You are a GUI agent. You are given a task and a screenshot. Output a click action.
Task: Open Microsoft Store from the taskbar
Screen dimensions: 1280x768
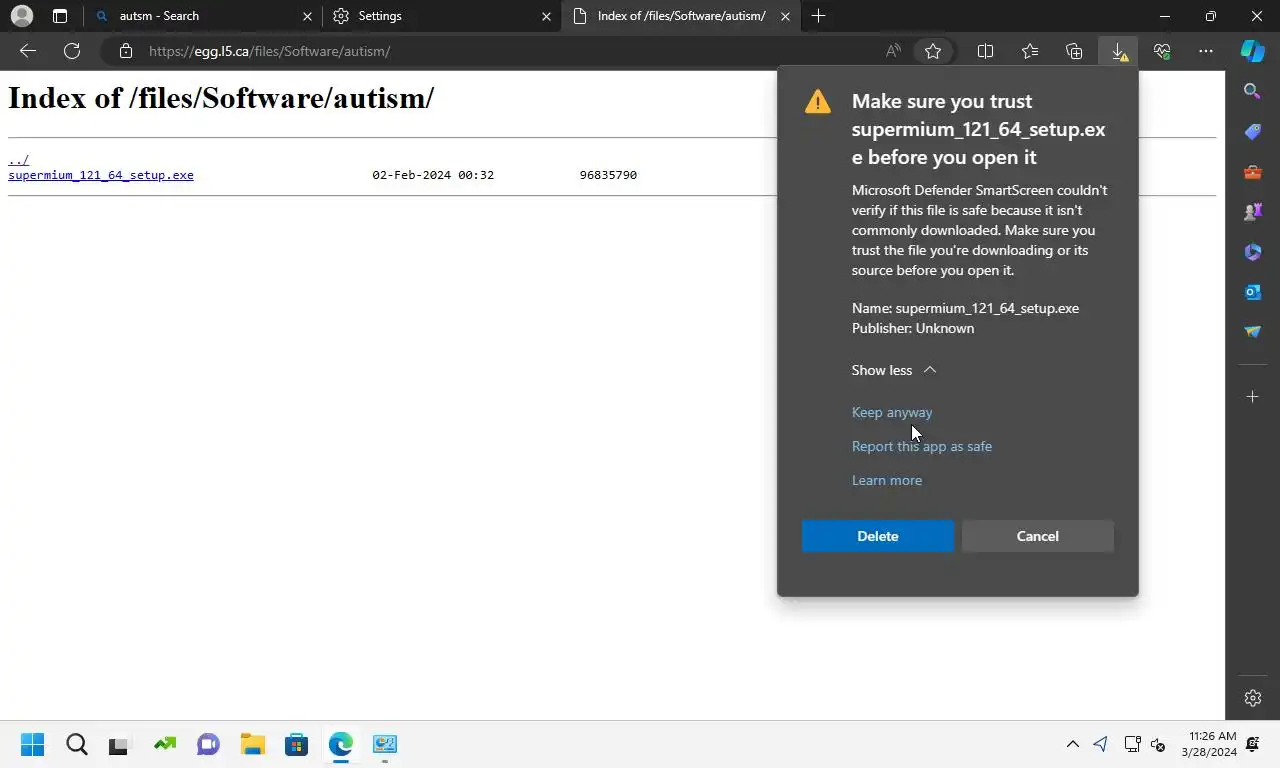296,744
